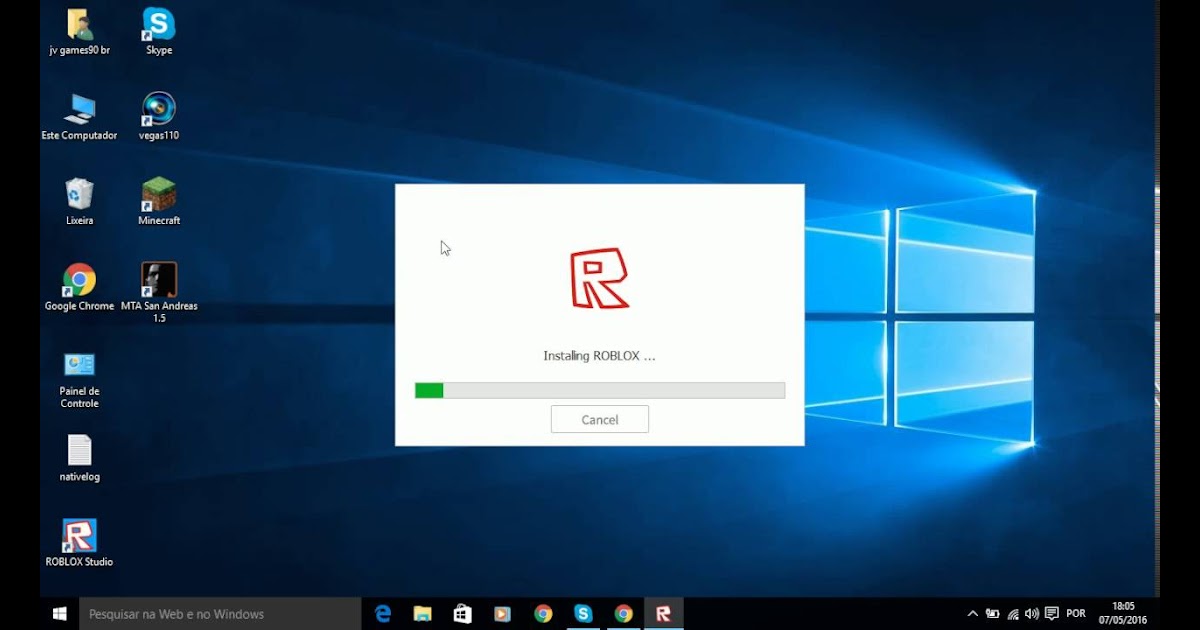Open File Explorer from the taskbar
The width and height of the screenshot is (1200, 630).
[423, 614]
